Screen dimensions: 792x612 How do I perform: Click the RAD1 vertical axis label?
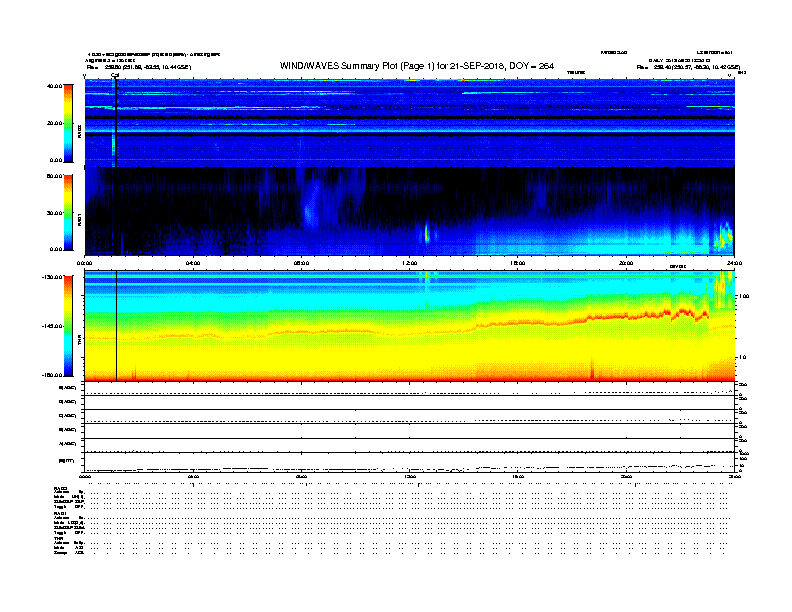coord(79,219)
